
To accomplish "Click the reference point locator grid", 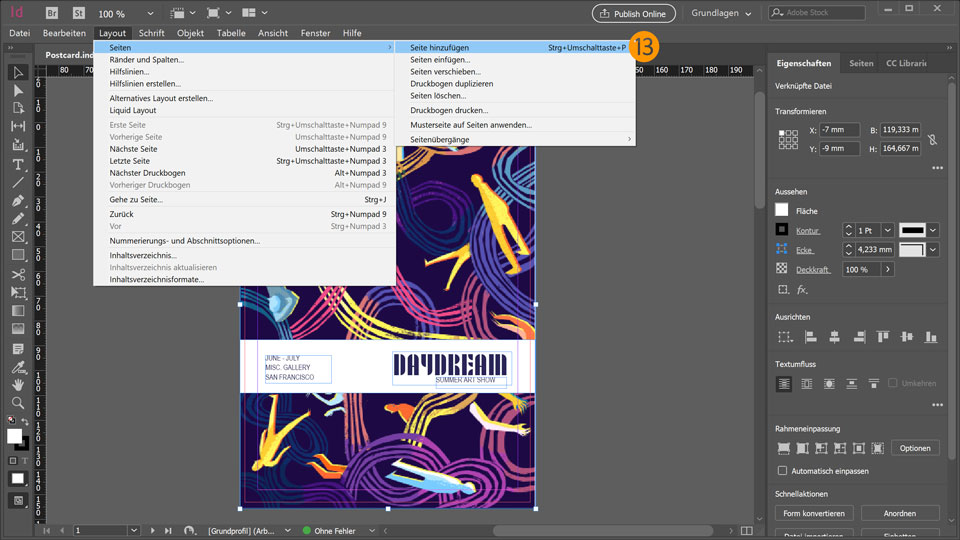I will tap(788, 139).
